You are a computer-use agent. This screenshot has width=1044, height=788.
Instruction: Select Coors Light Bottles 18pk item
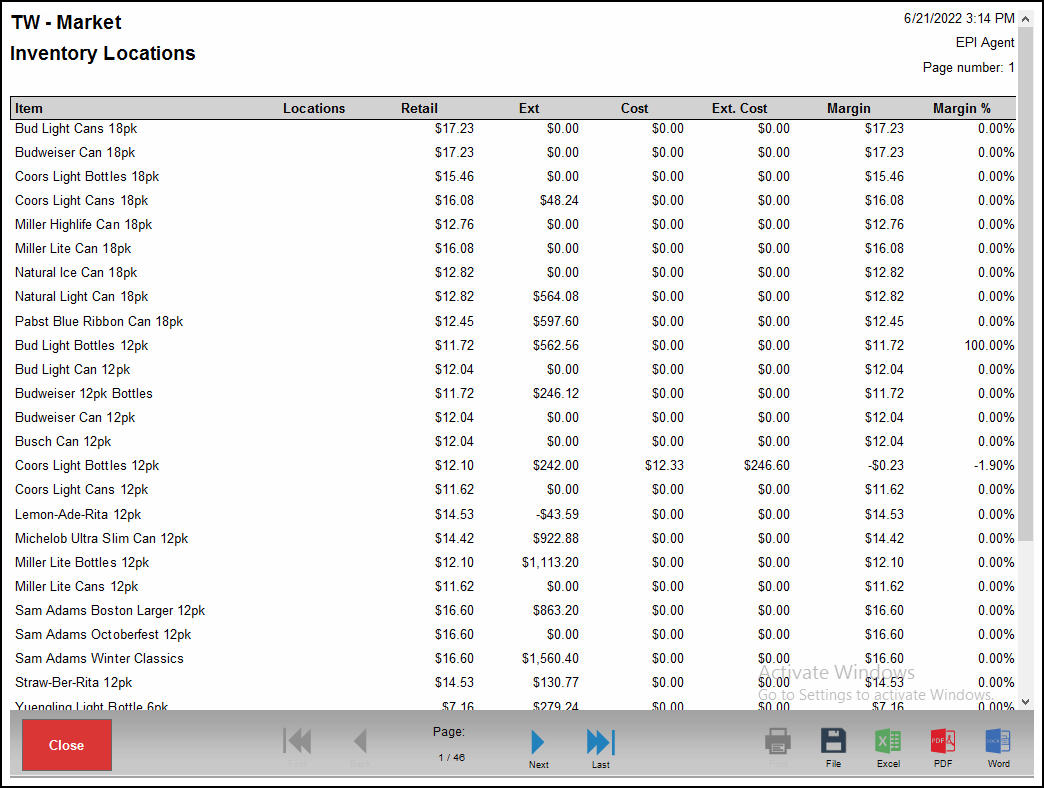[x=87, y=176]
